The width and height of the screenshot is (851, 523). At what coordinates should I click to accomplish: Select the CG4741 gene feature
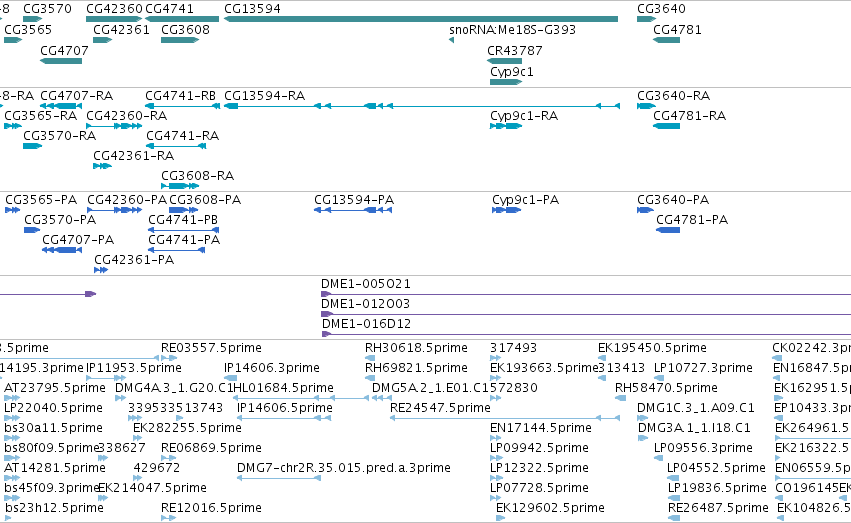point(182,19)
